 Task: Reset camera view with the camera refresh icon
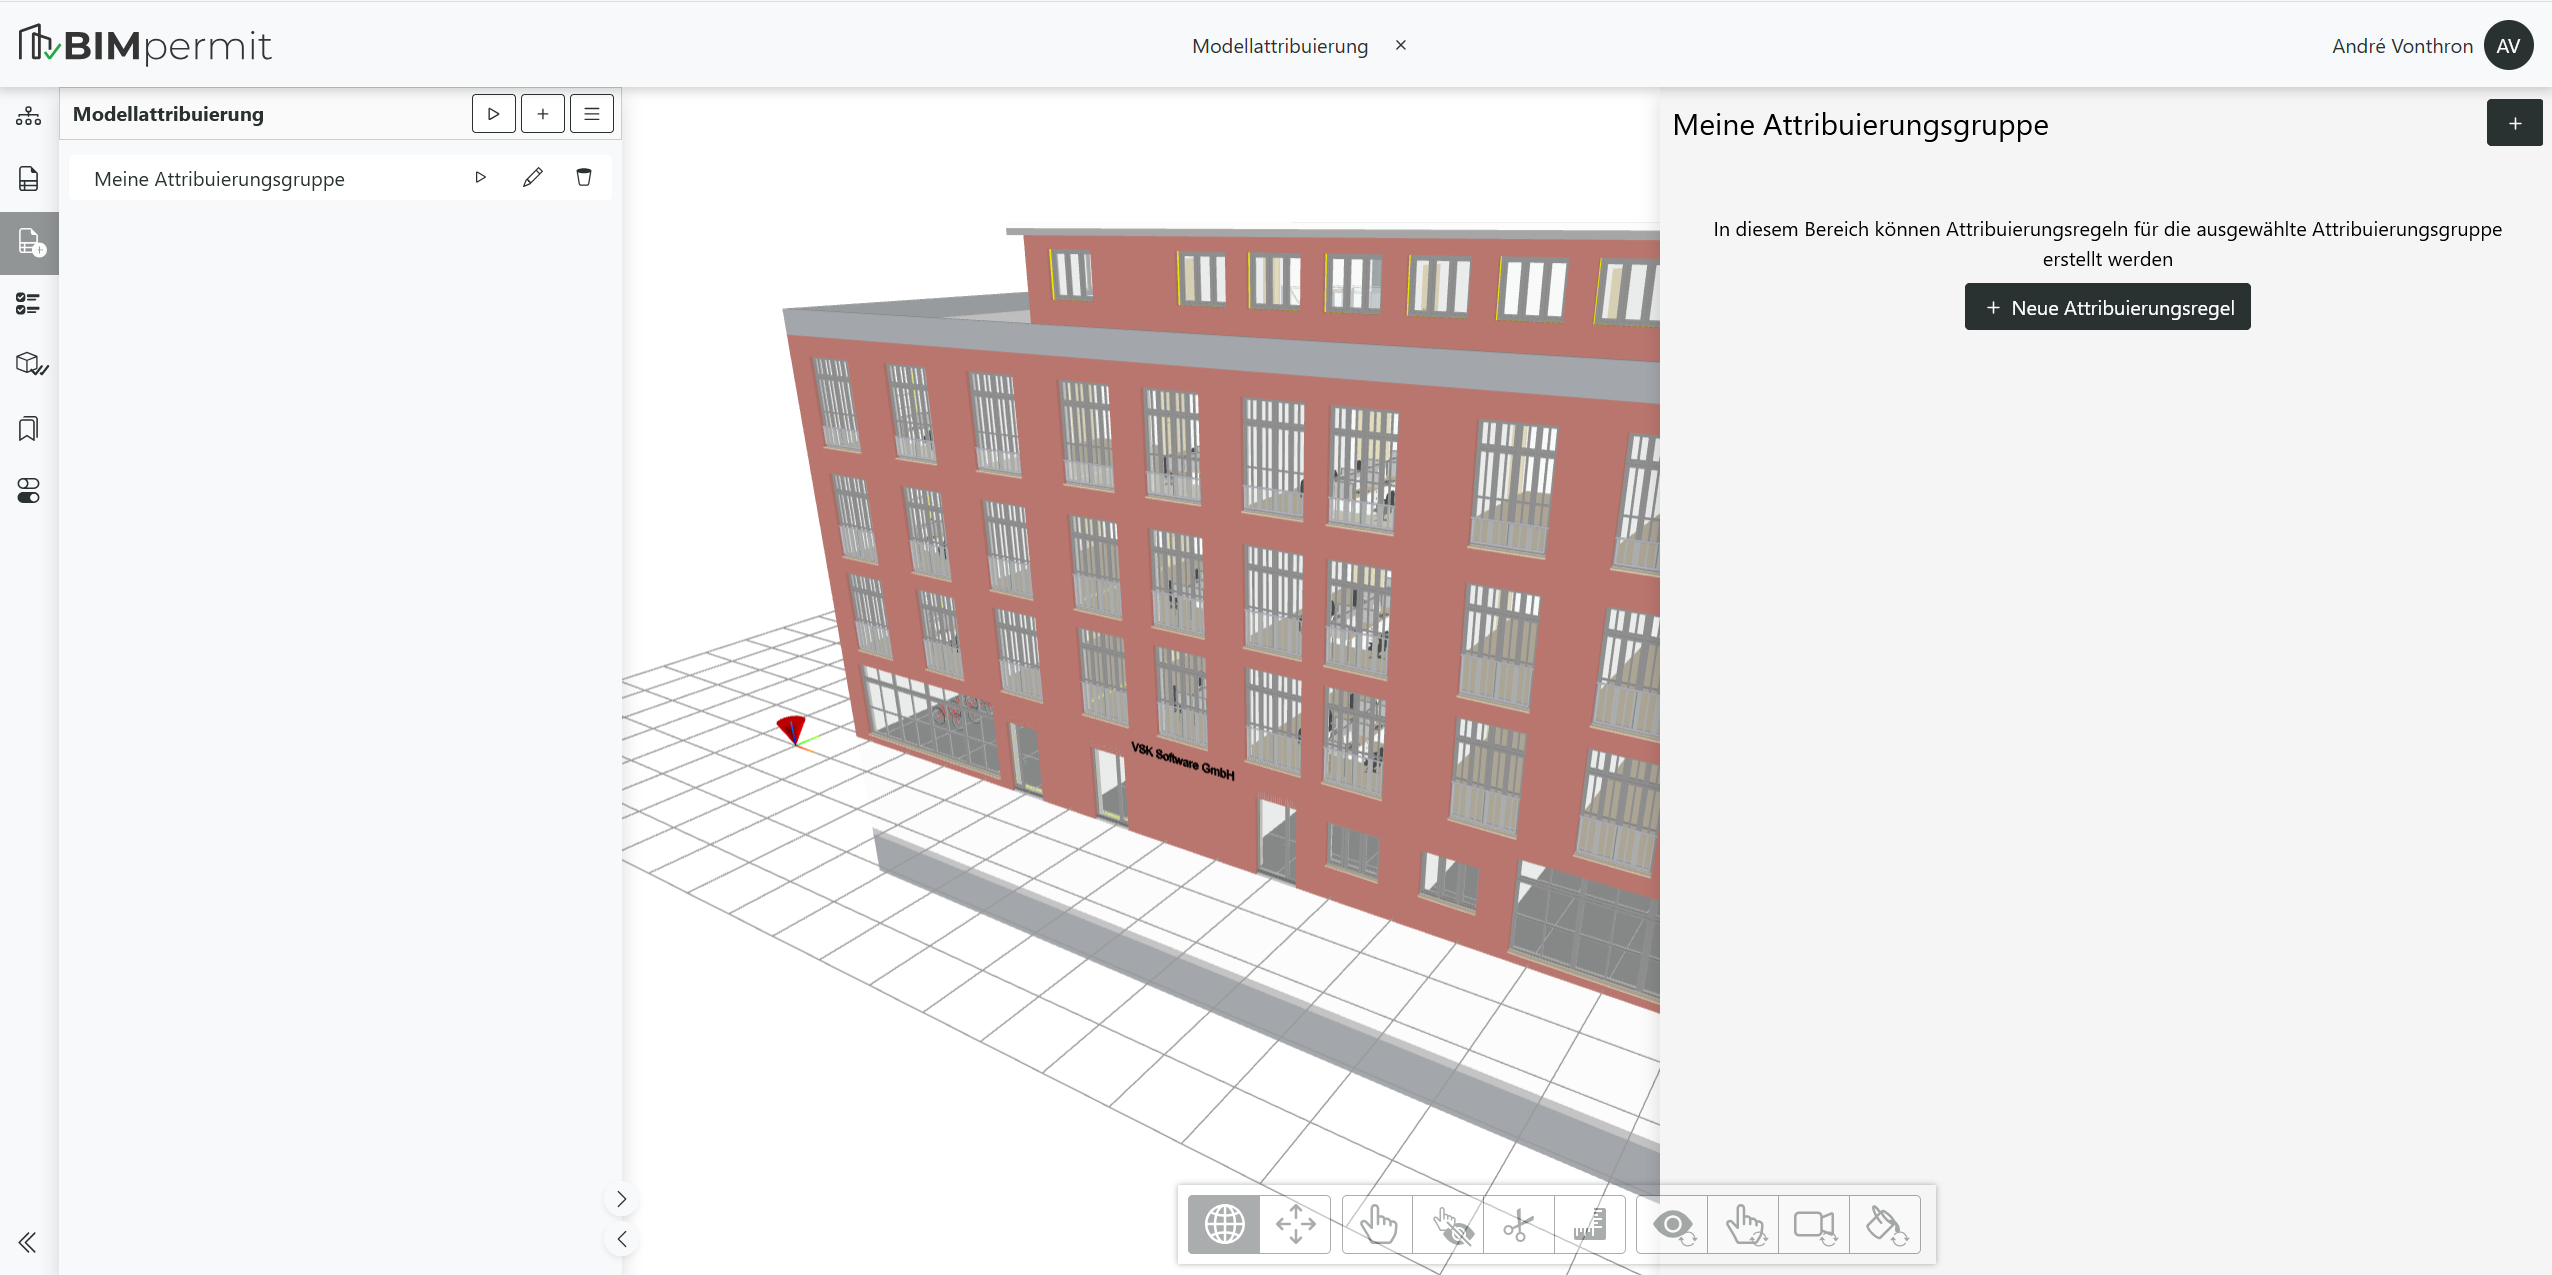[x=1814, y=1224]
